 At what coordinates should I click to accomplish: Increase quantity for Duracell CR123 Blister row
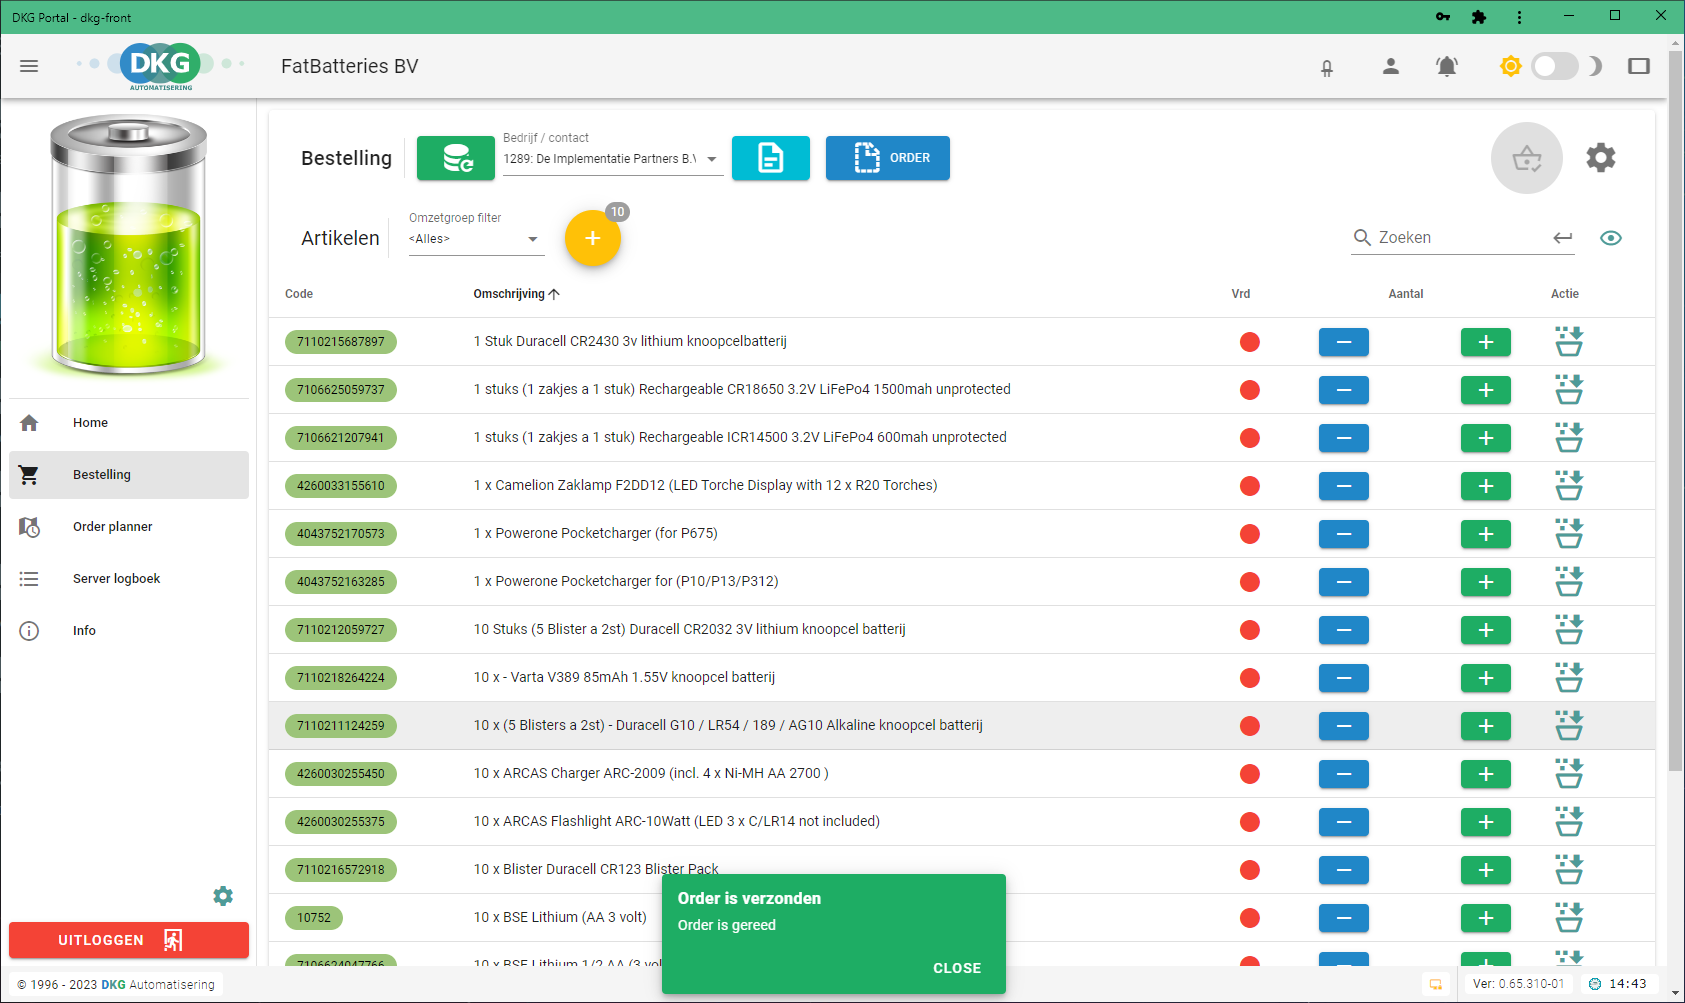[1486, 870]
